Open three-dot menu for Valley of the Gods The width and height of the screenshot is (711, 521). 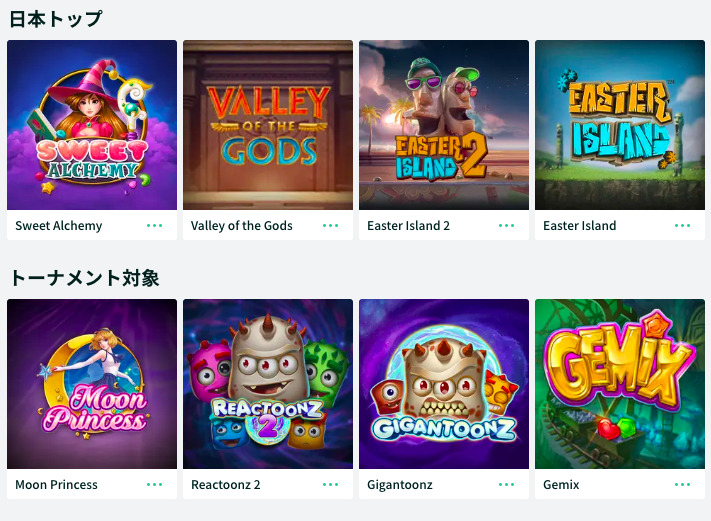(x=330, y=225)
